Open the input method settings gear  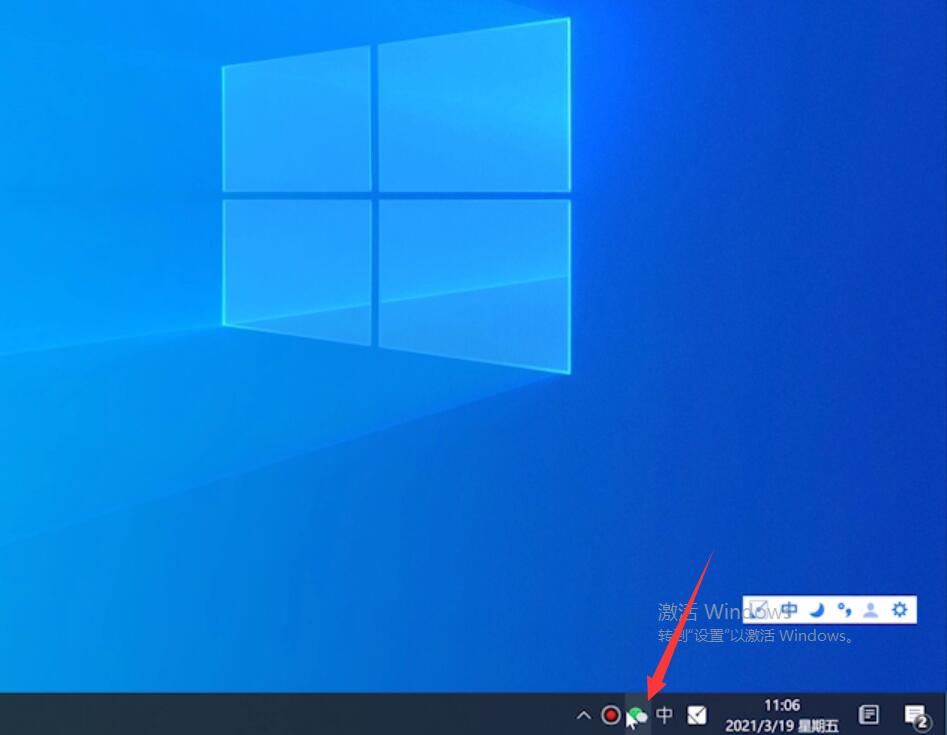(899, 609)
